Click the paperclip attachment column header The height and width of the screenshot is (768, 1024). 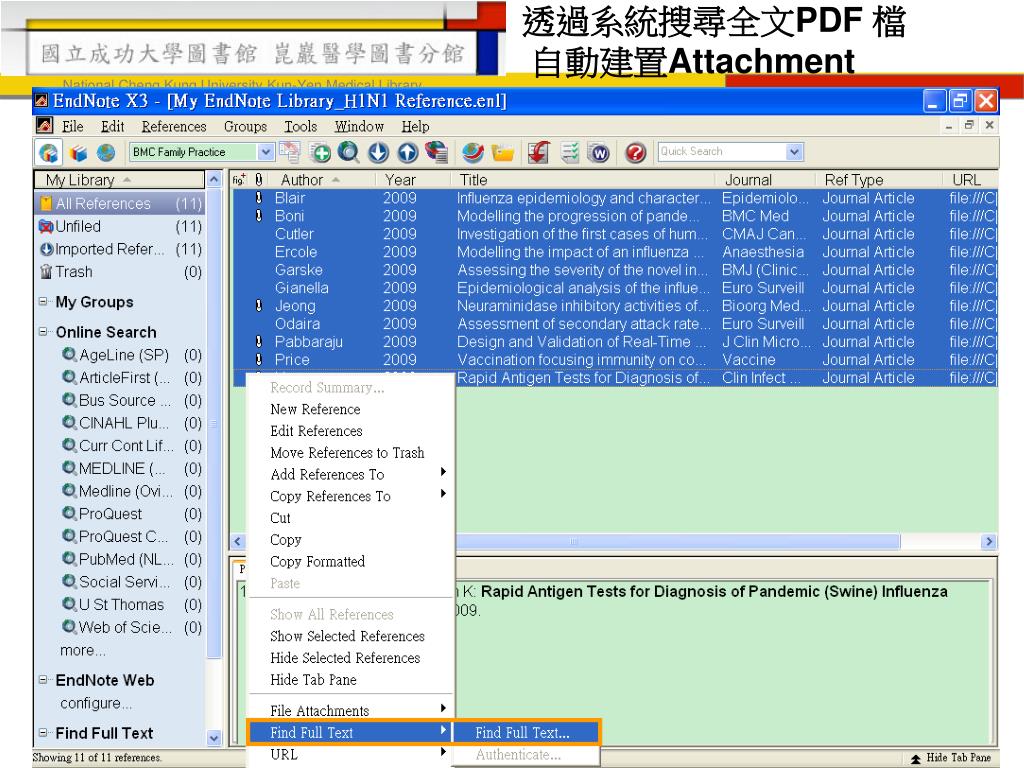[259, 180]
